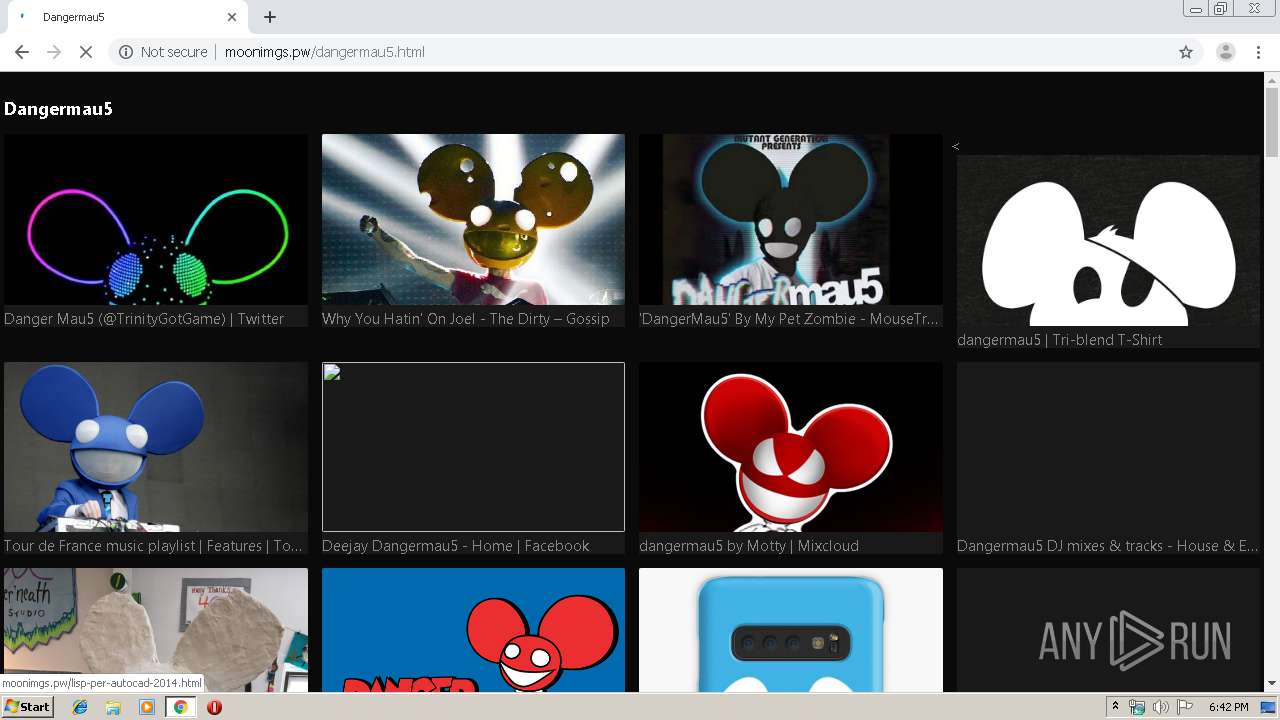Open the red mau5head Mixcloud image

tap(790, 447)
